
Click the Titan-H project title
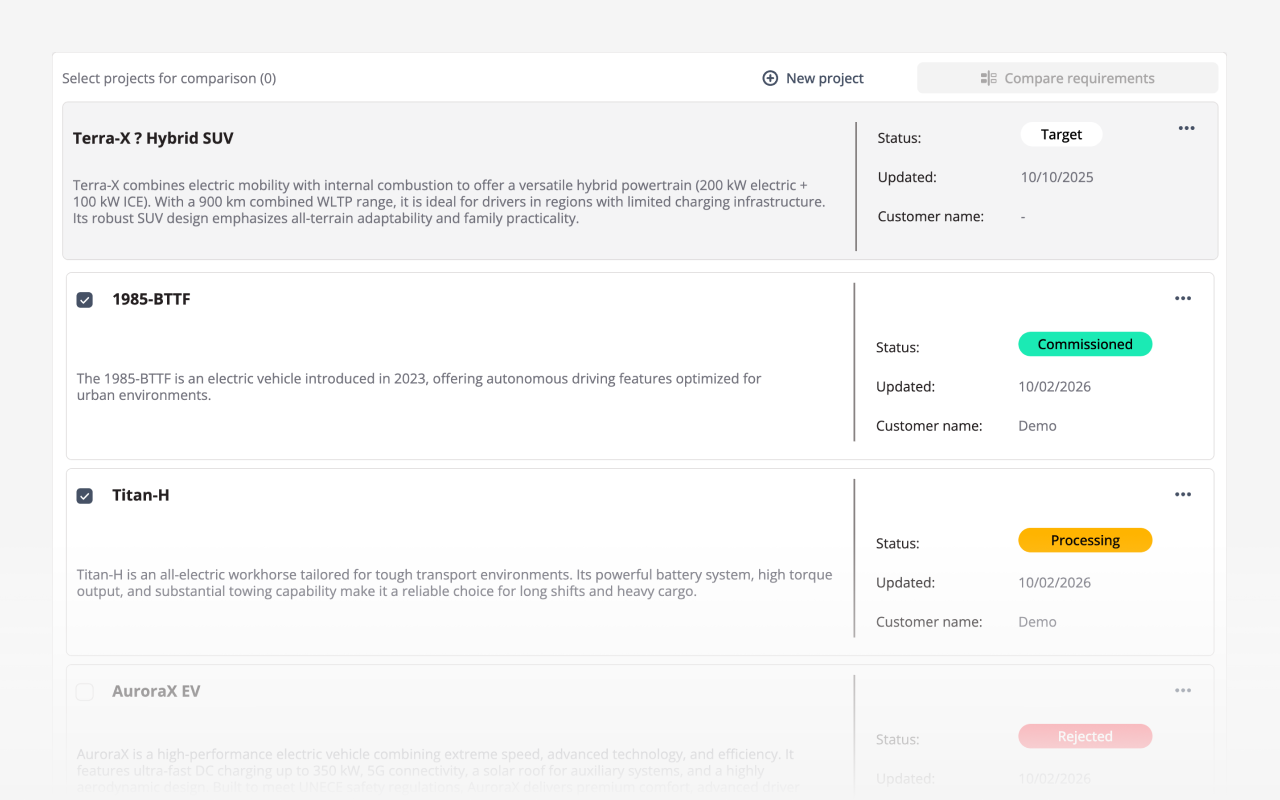pyautogui.click(x=140, y=494)
